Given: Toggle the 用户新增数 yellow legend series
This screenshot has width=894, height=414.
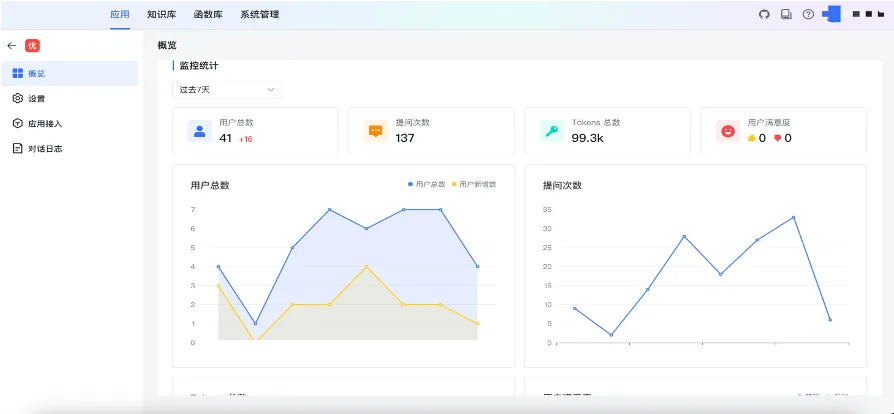Looking at the screenshot, I should [474, 184].
